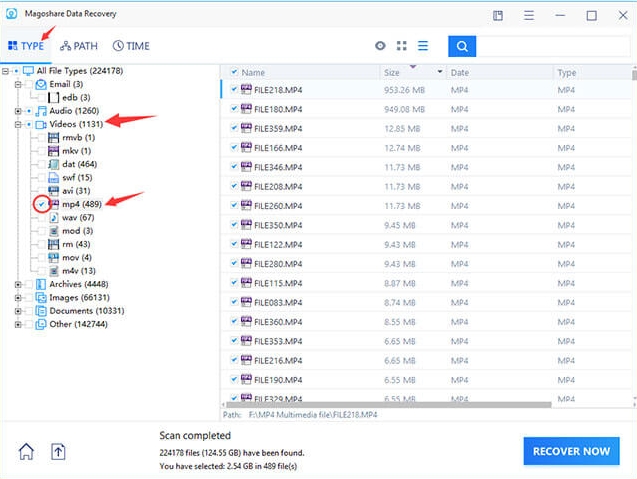The width and height of the screenshot is (637, 479).
Task: Go to home screen icon
Action: 27,451
